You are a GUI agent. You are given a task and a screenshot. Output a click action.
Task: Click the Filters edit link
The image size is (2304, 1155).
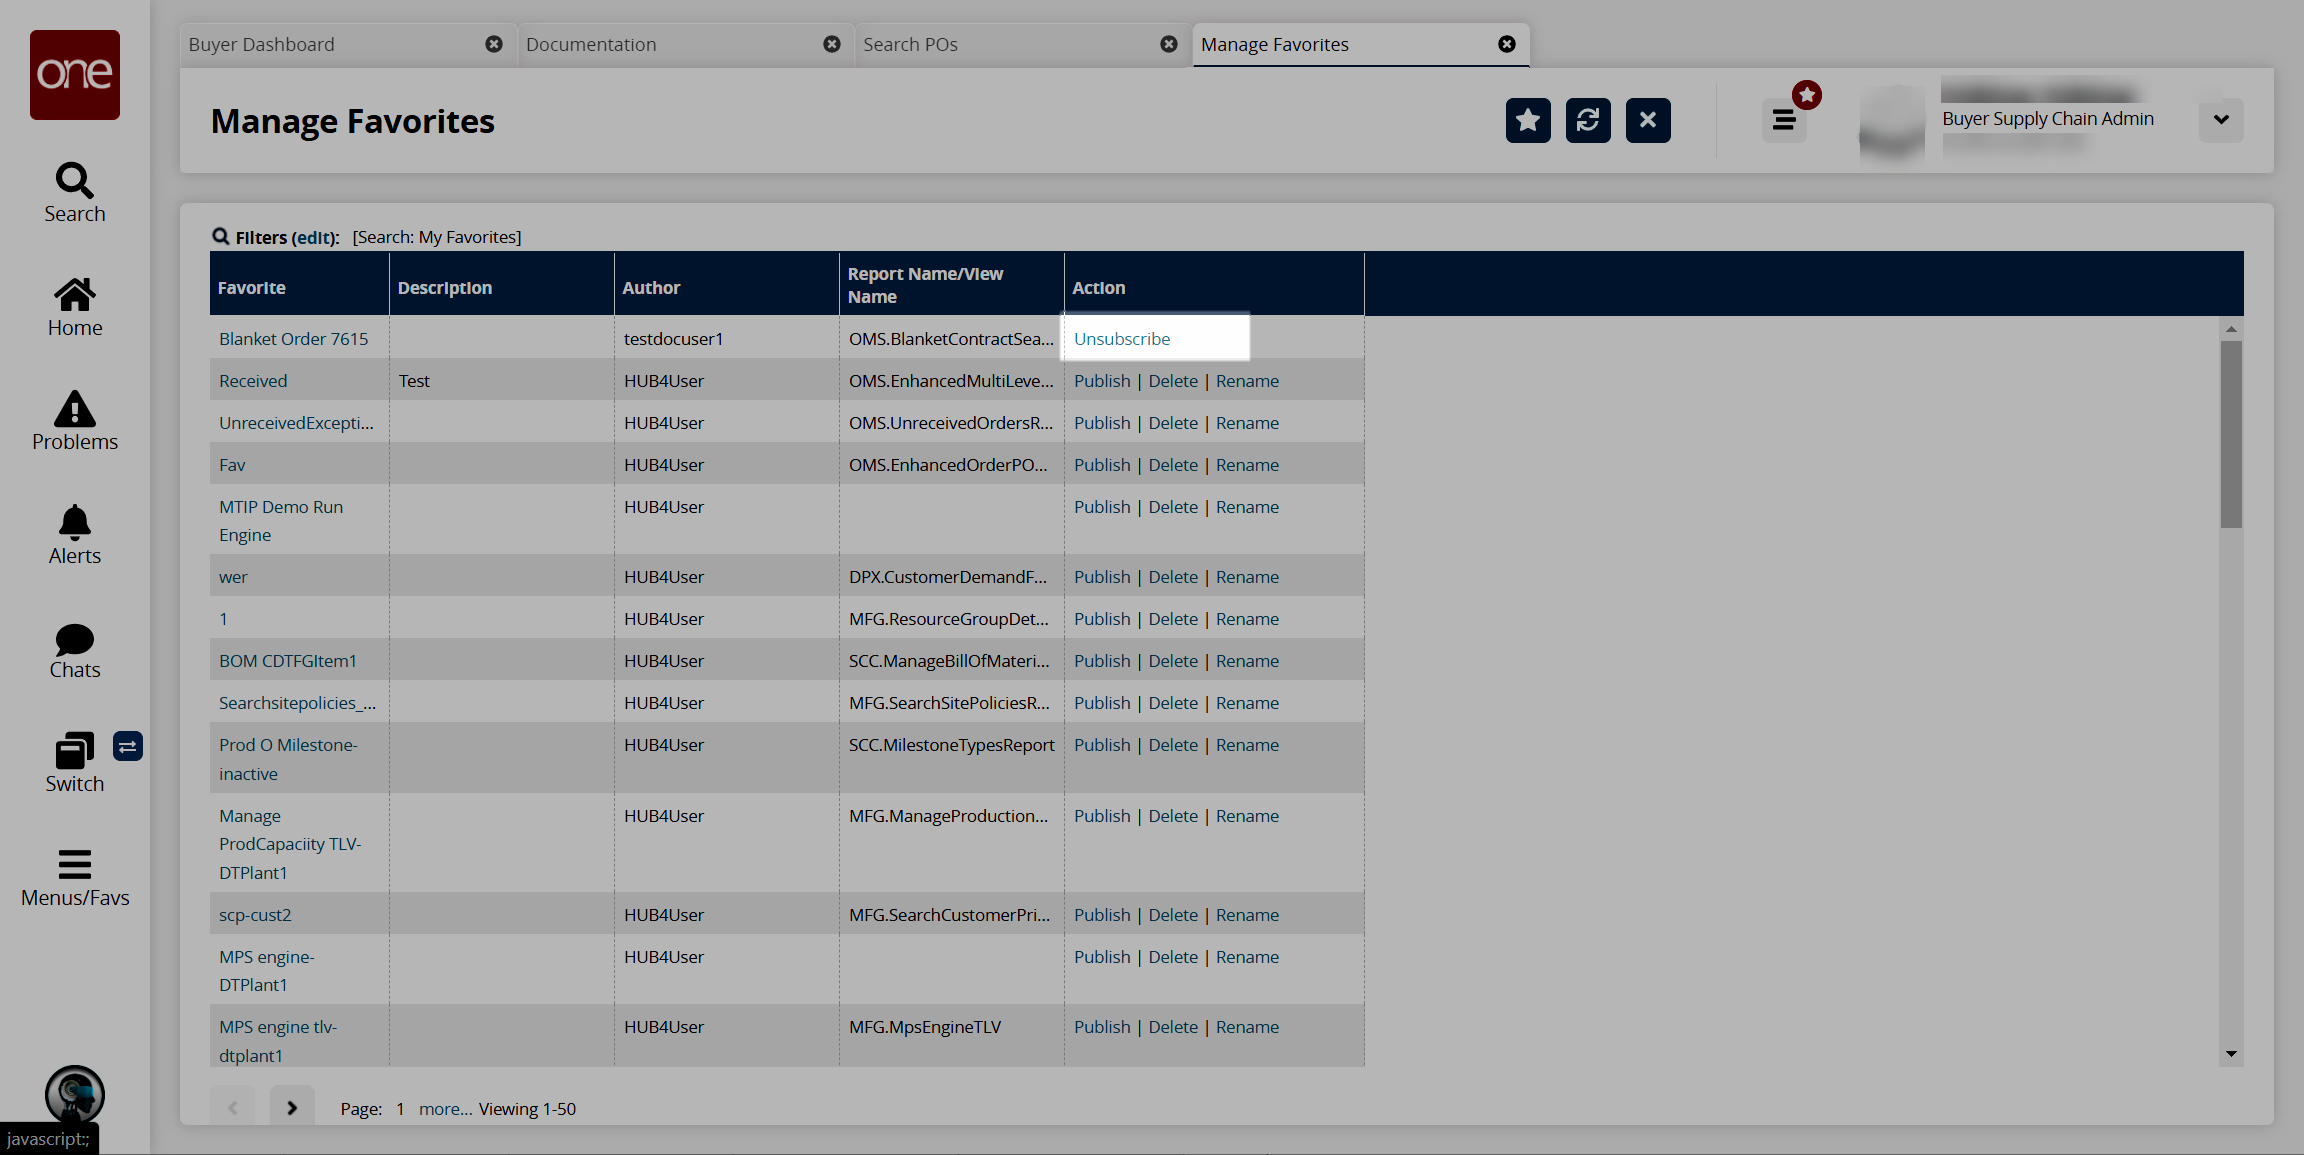(x=314, y=238)
